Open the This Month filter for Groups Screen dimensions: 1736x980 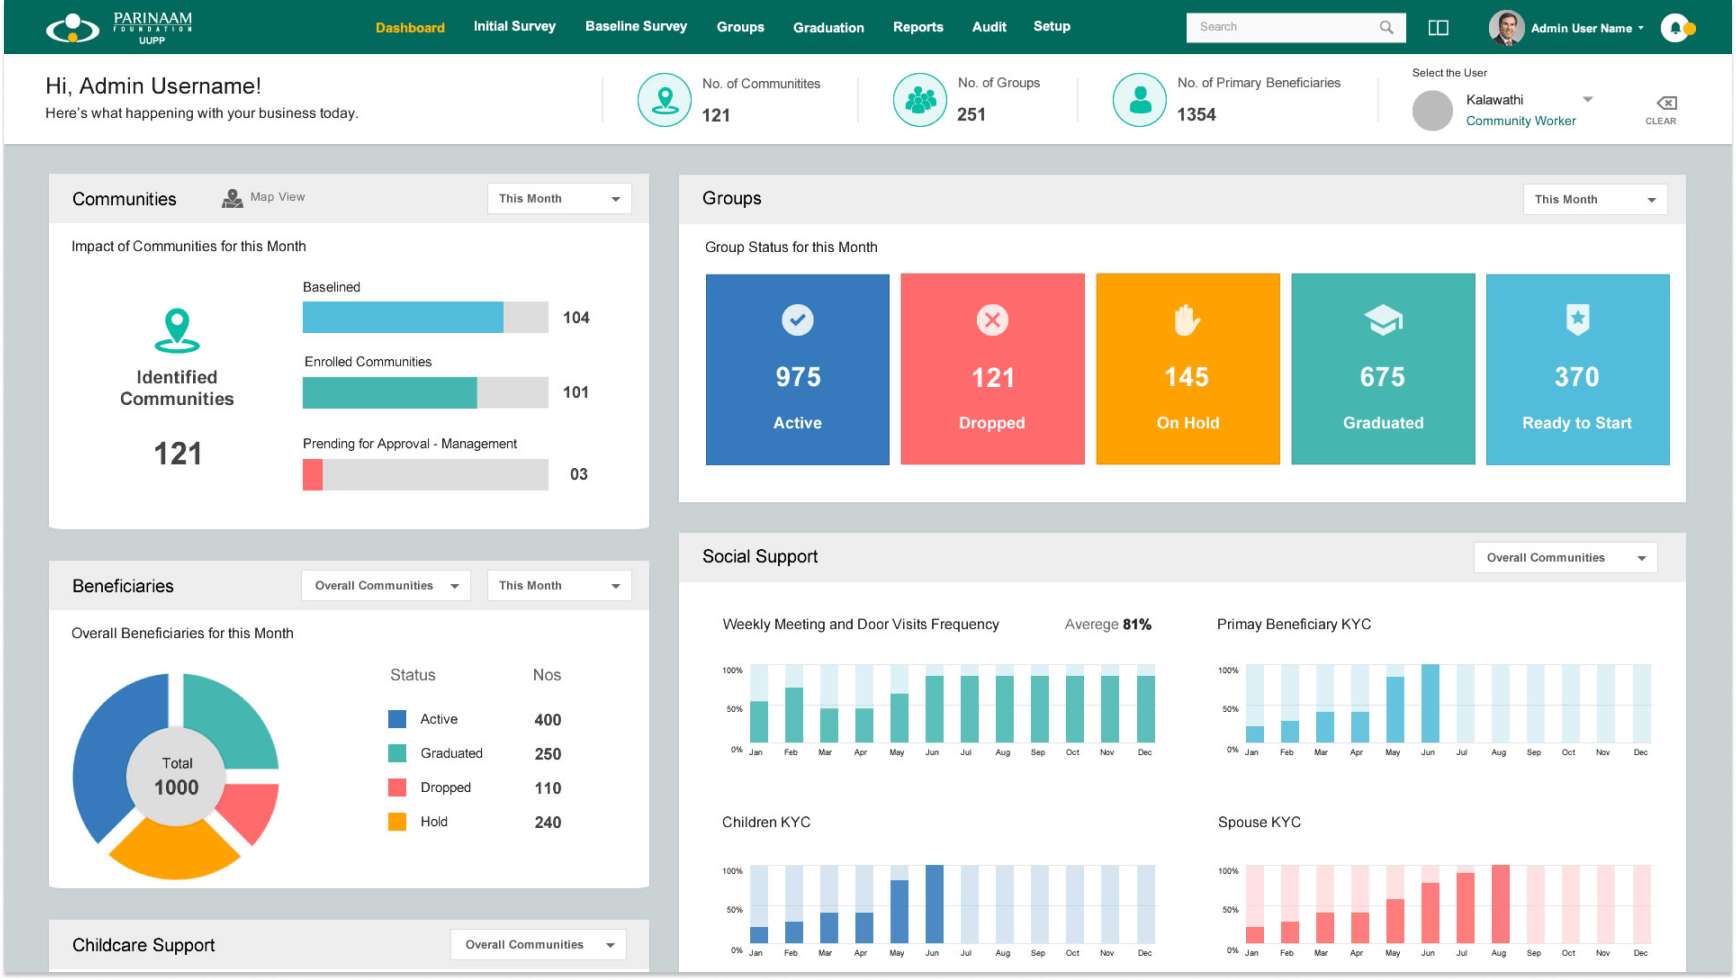1594,199
